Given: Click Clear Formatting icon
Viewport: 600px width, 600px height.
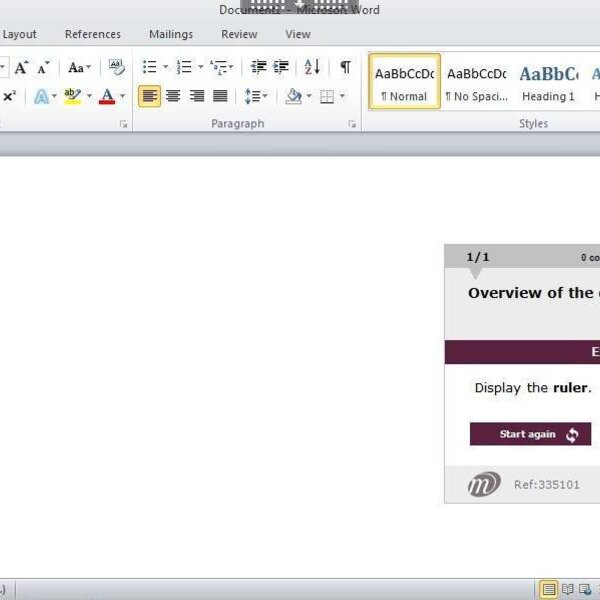Looking at the screenshot, I should coord(116,67).
